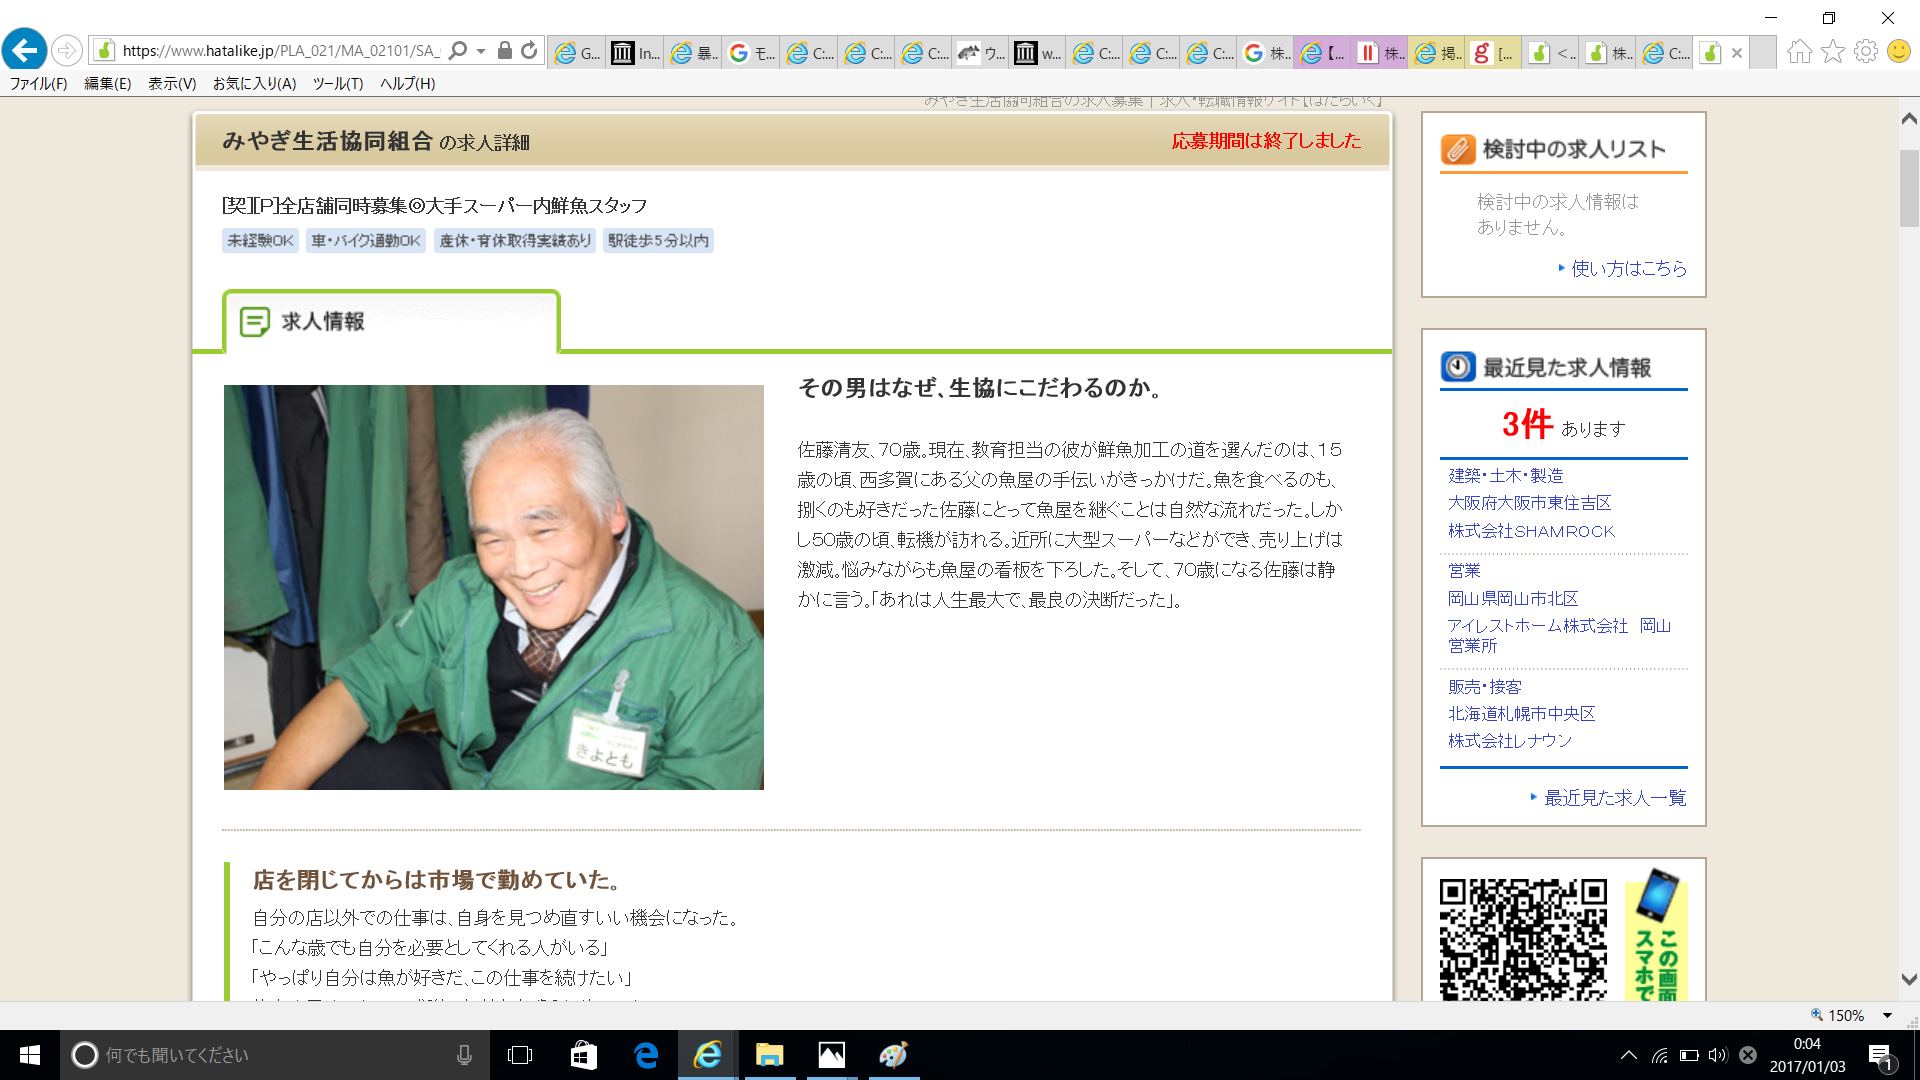The height and width of the screenshot is (1080, 1920).
Task: Open the Task View icon
Action: coord(520,1055)
